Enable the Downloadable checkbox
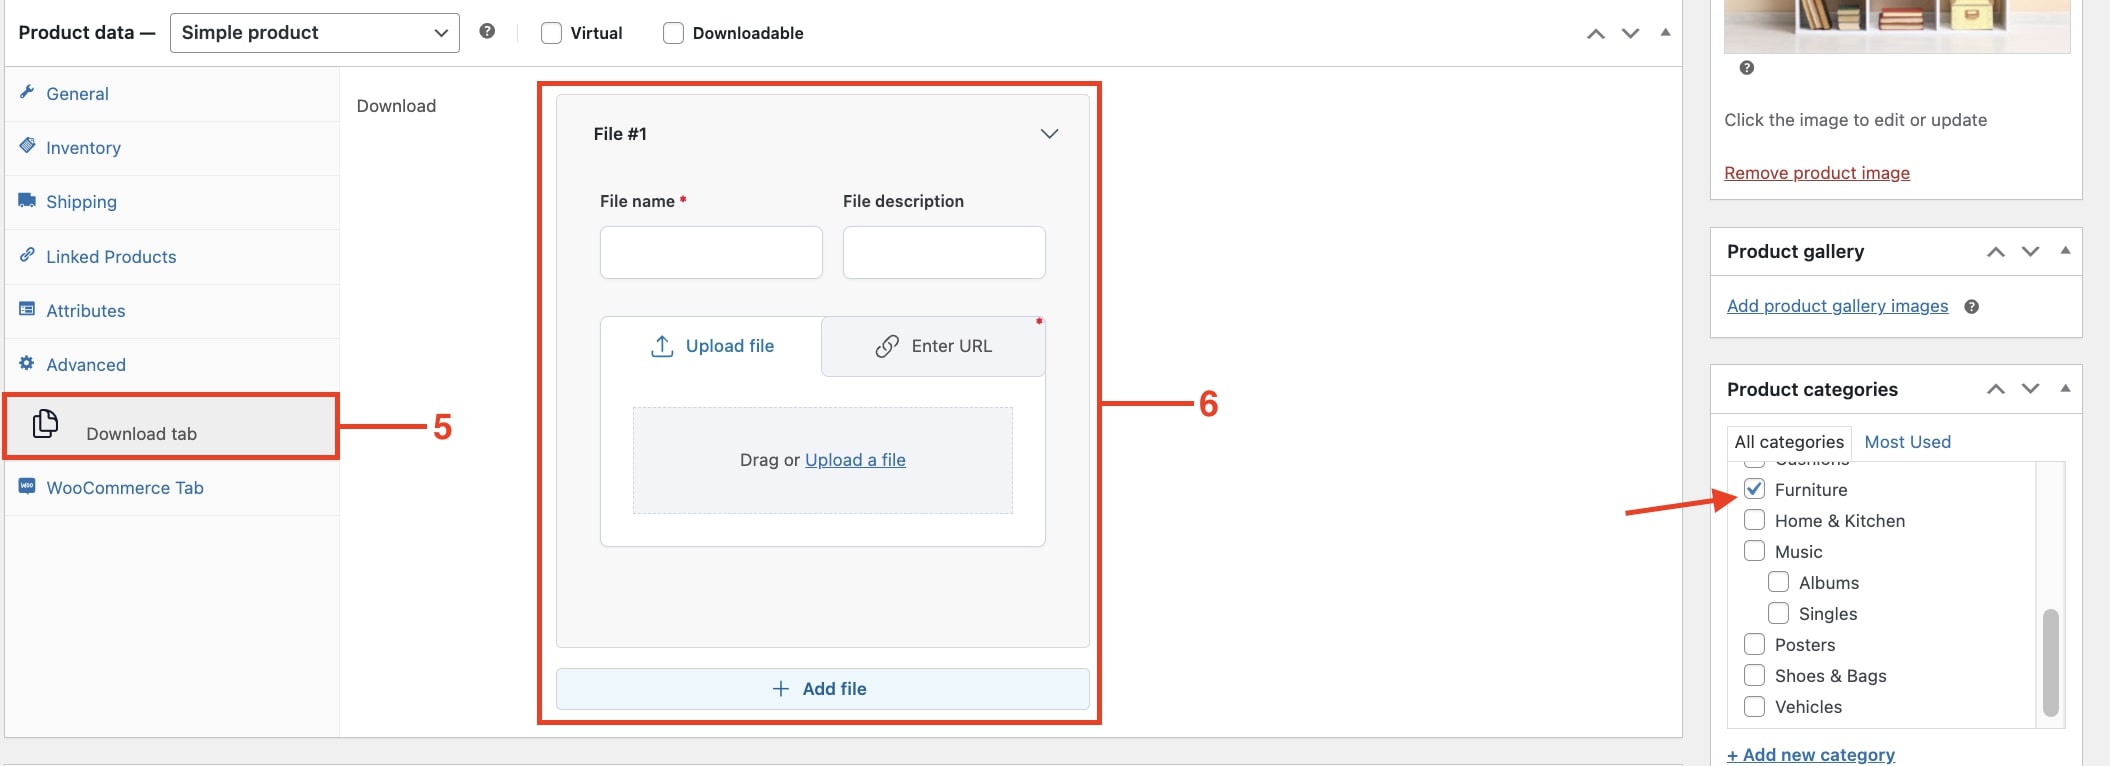Screen dimensions: 2110x766 674,33
